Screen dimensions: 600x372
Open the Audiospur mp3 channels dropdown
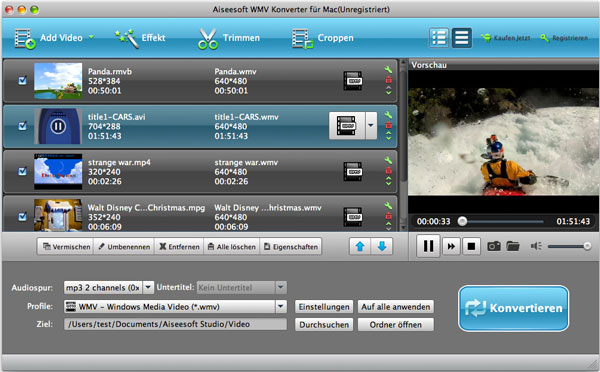[148, 287]
